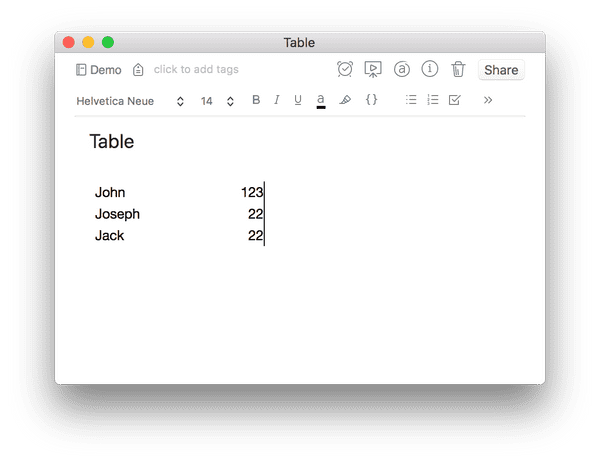Screen dimensions: 600x463
Task: Open the annotate (circled a) icon
Action: pos(402,69)
